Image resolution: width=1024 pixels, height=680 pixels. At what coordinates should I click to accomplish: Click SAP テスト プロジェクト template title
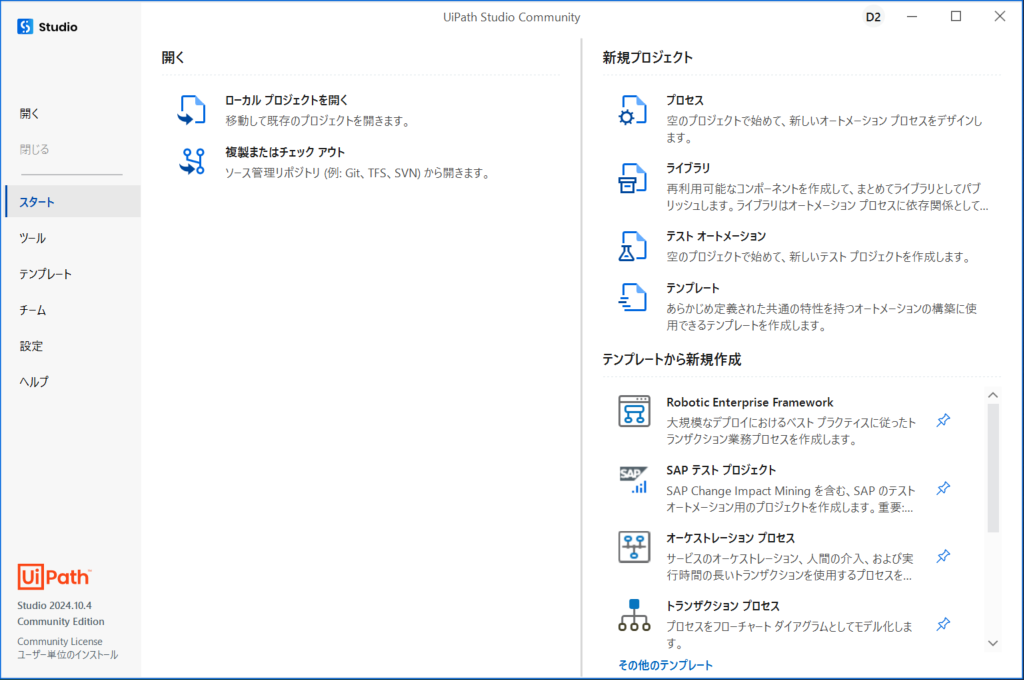(721, 470)
